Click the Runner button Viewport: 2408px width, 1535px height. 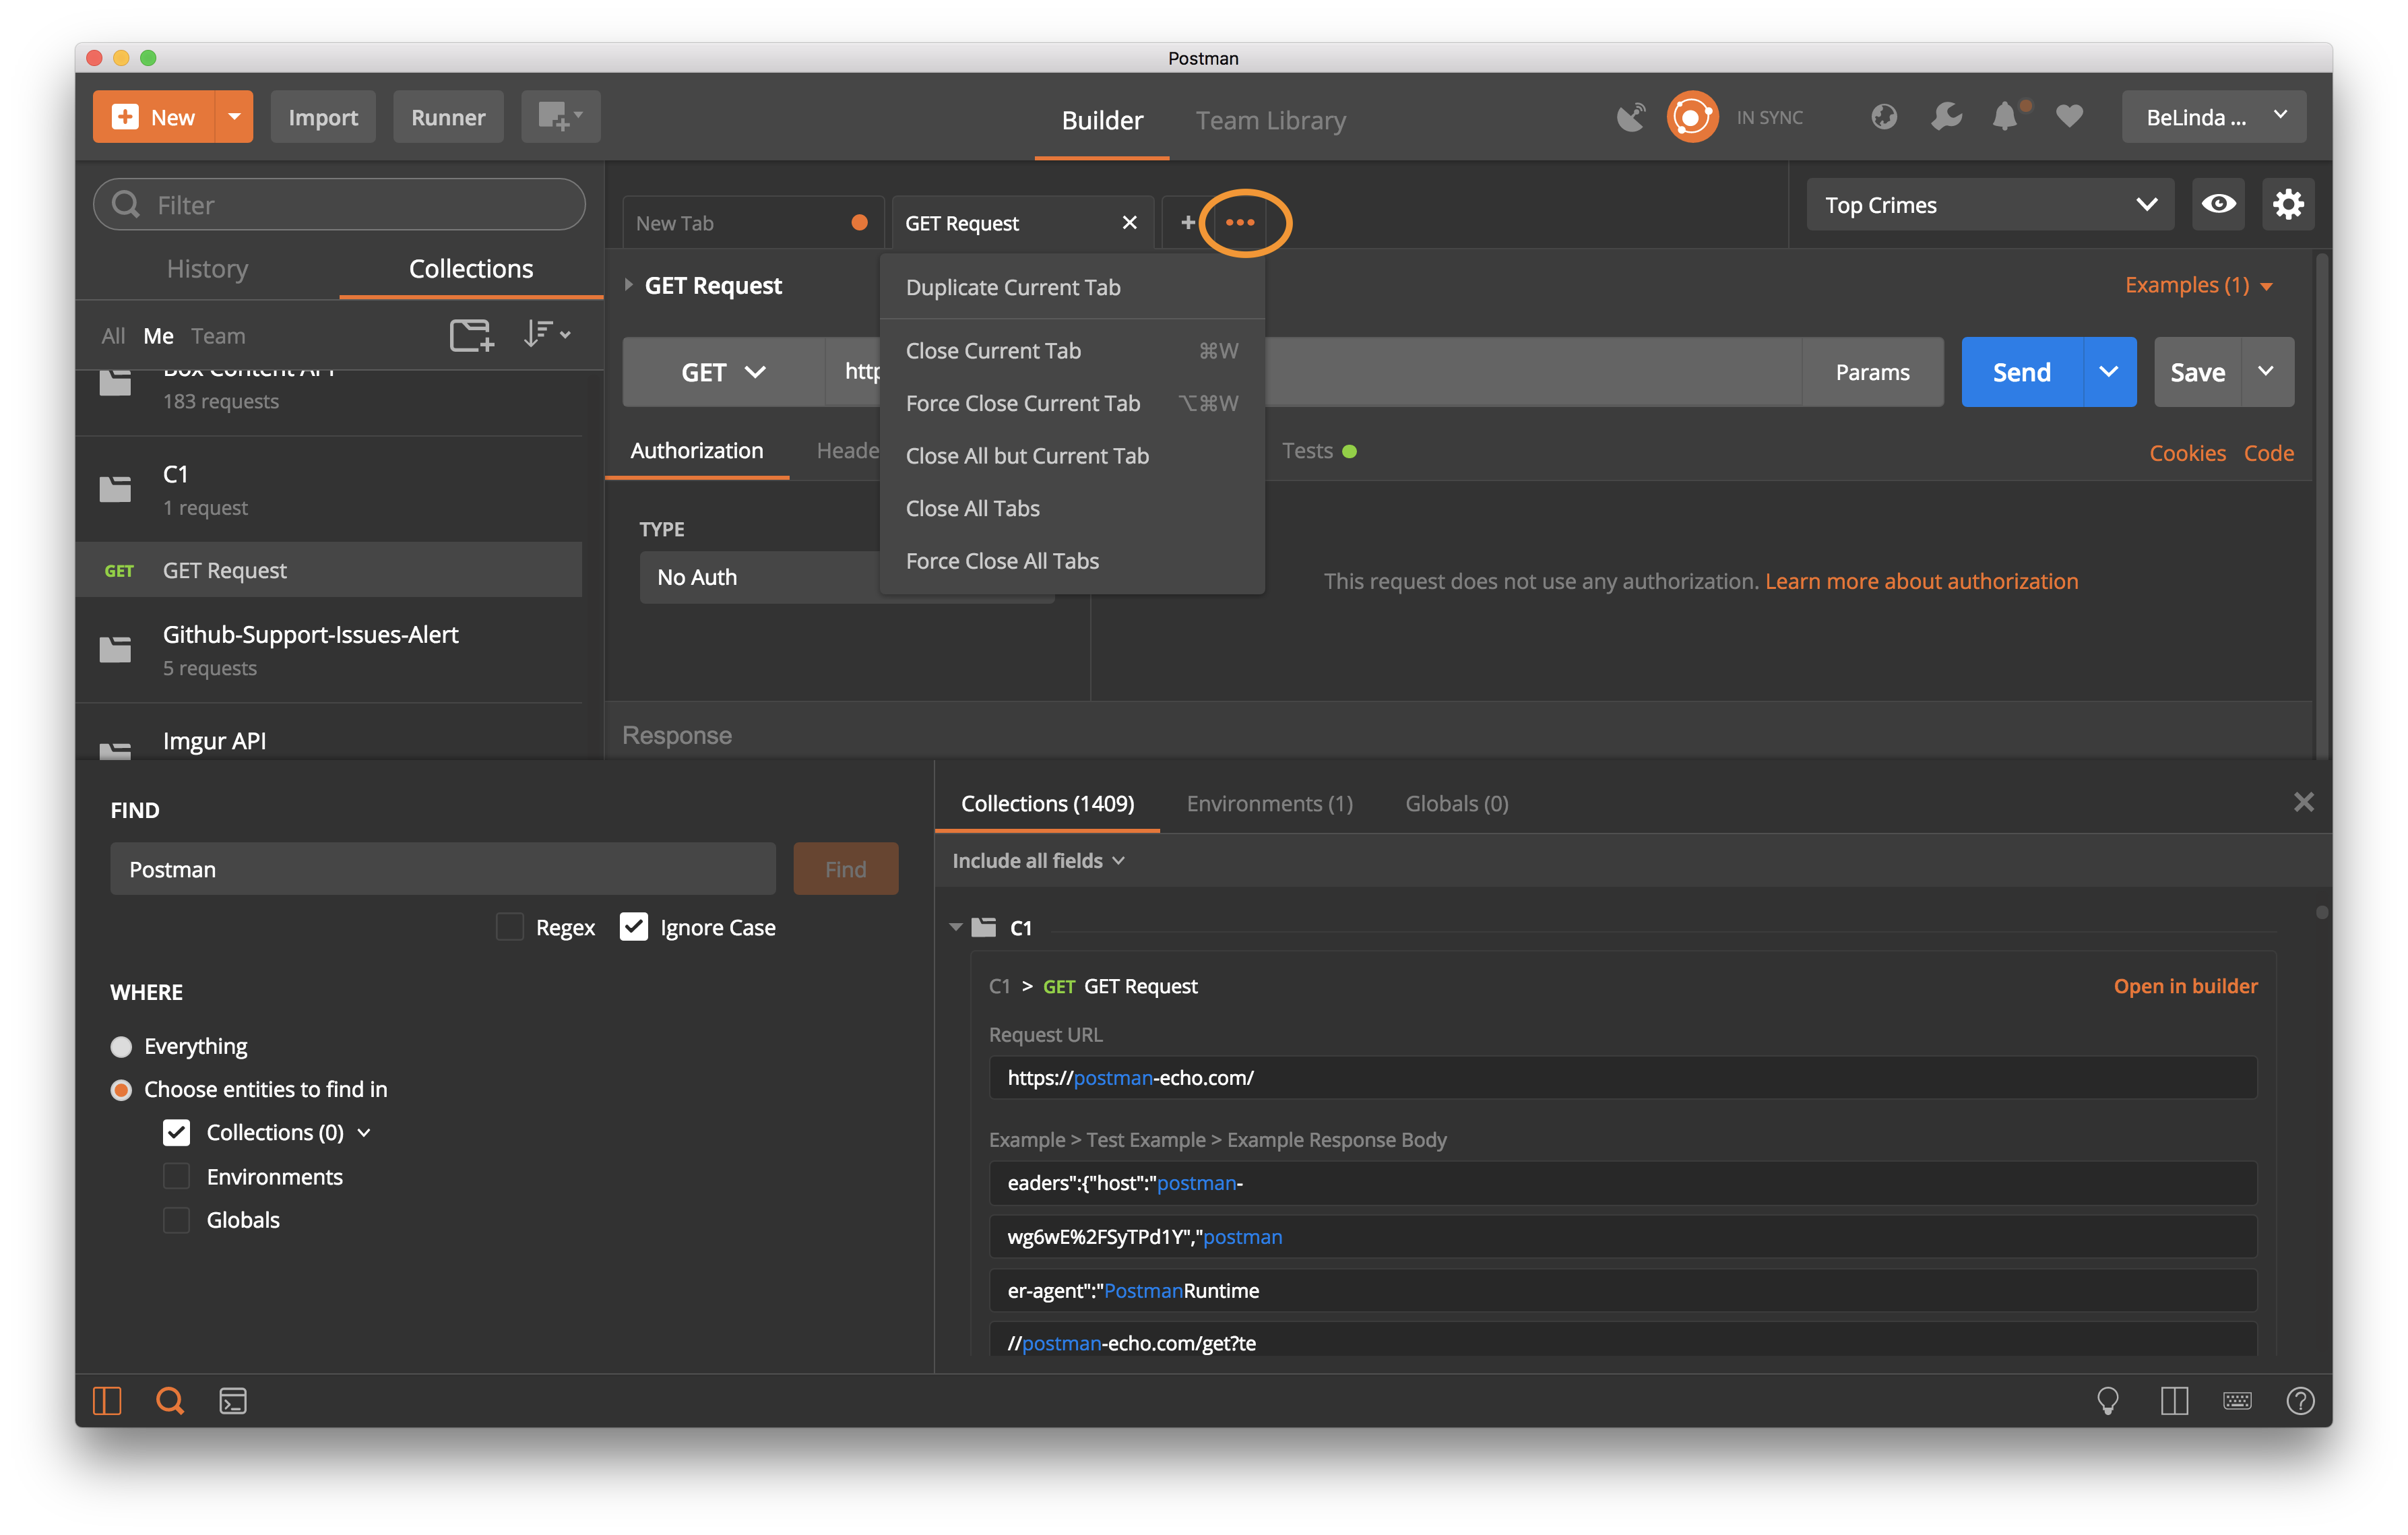pyautogui.click(x=447, y=117)
